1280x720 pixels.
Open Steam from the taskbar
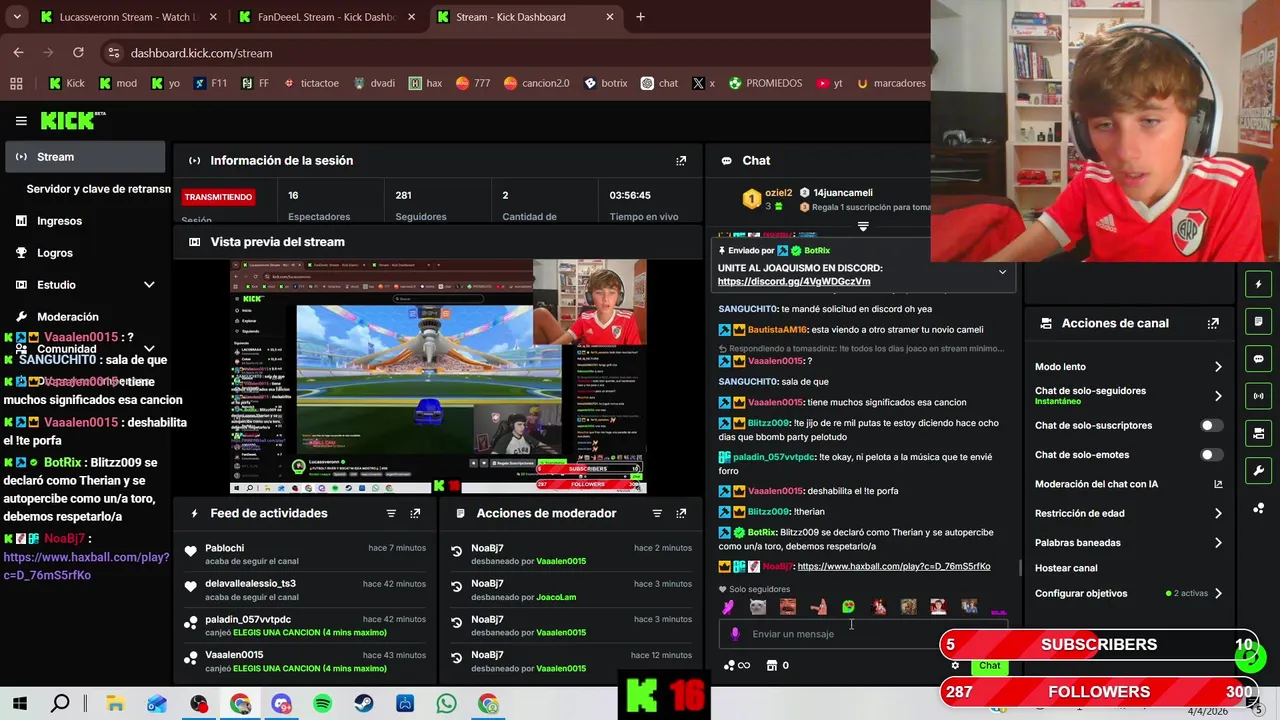pyautogui.click(x=364, y=704)
